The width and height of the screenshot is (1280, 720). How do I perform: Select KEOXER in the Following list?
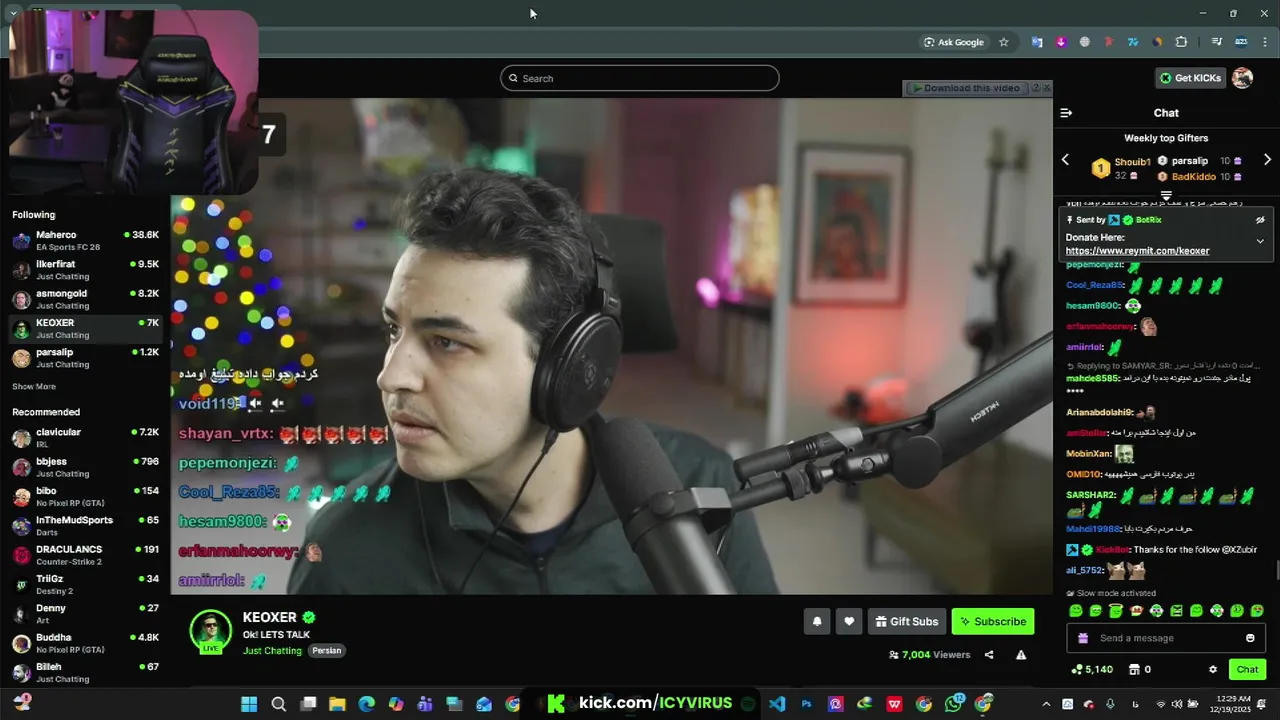point(85,329)
